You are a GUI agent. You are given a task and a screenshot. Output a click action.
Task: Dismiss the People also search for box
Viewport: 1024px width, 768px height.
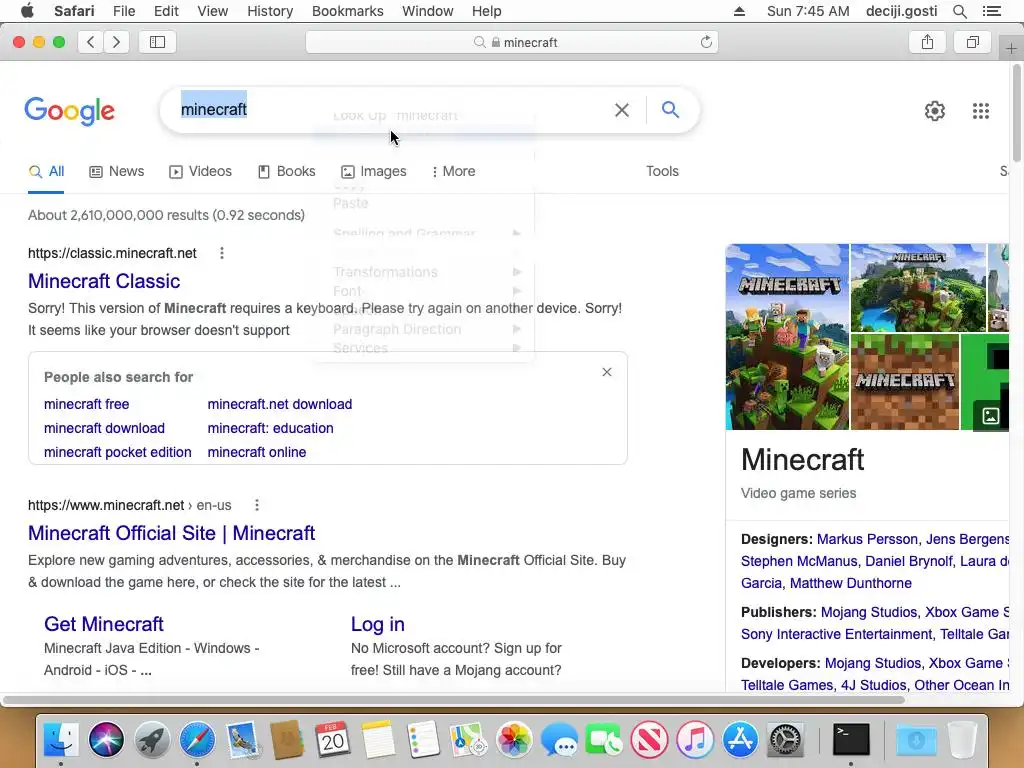point(607,372)
